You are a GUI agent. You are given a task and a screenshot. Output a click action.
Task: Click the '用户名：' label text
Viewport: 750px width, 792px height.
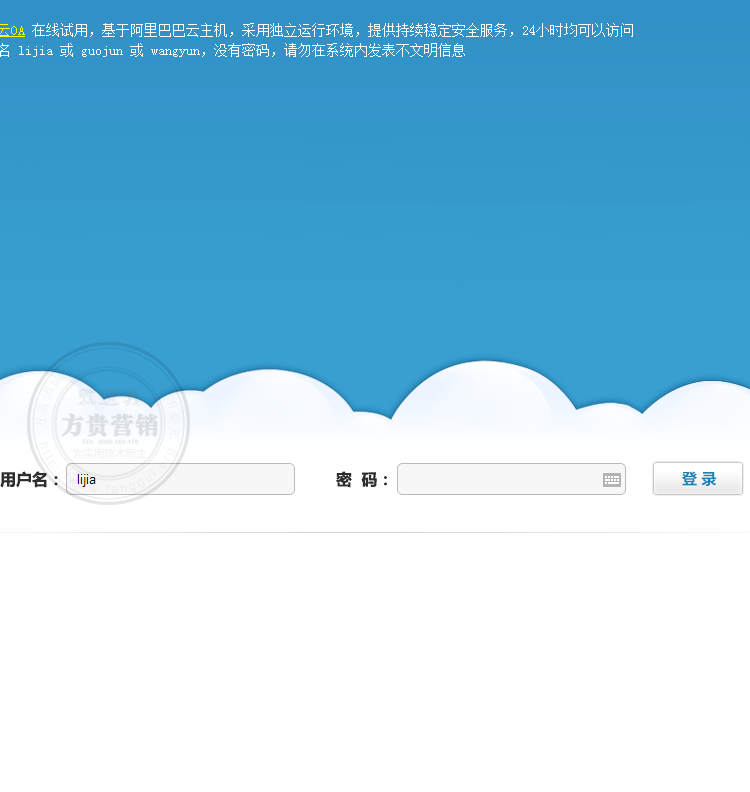click(29, 479)
